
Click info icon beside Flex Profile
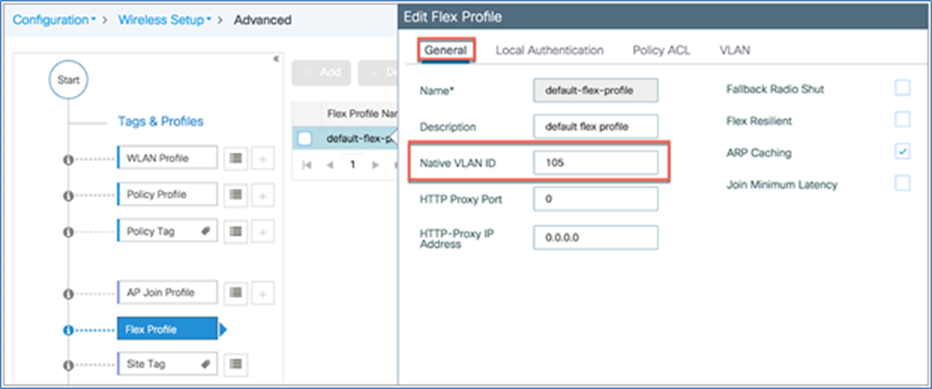point(68,330)
